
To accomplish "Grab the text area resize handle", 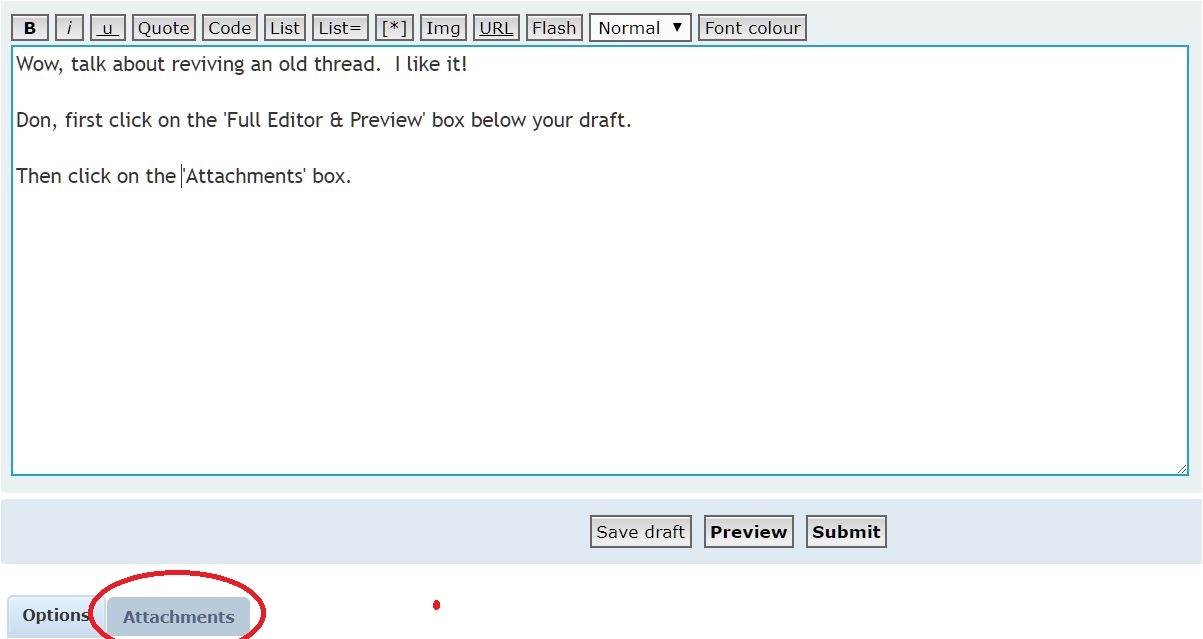I will click(x=1181, y=467).
